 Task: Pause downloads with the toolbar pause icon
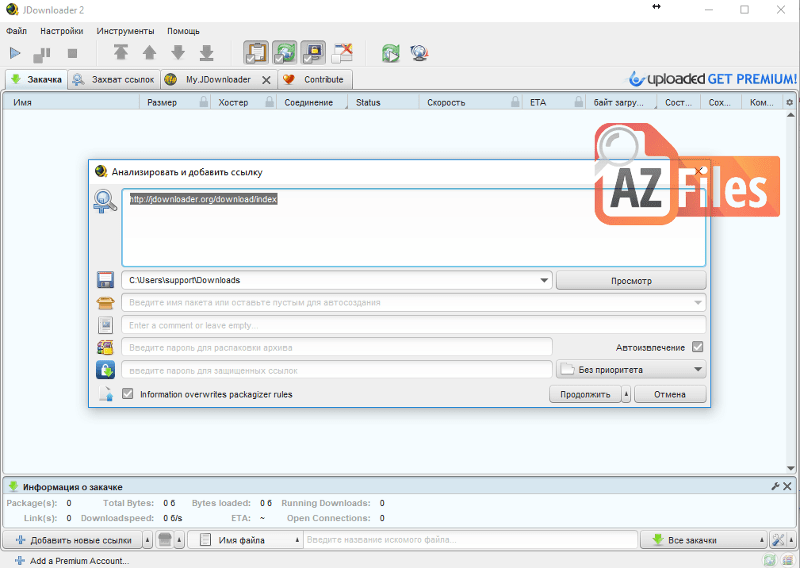(42, 54)
